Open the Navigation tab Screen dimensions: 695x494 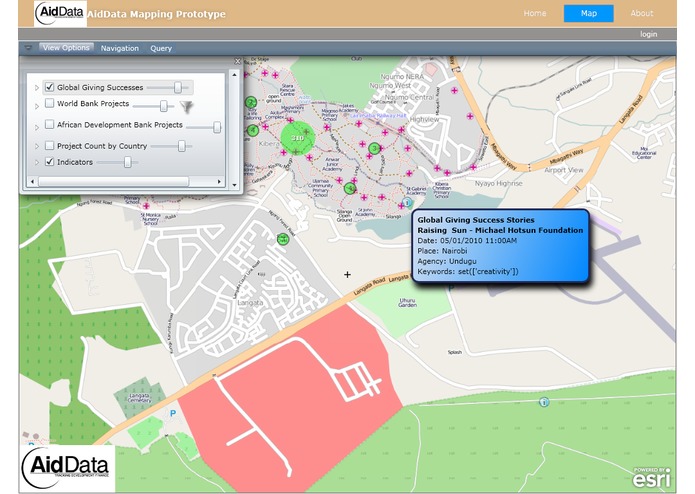pyautogui.click(x=120, y=48)
